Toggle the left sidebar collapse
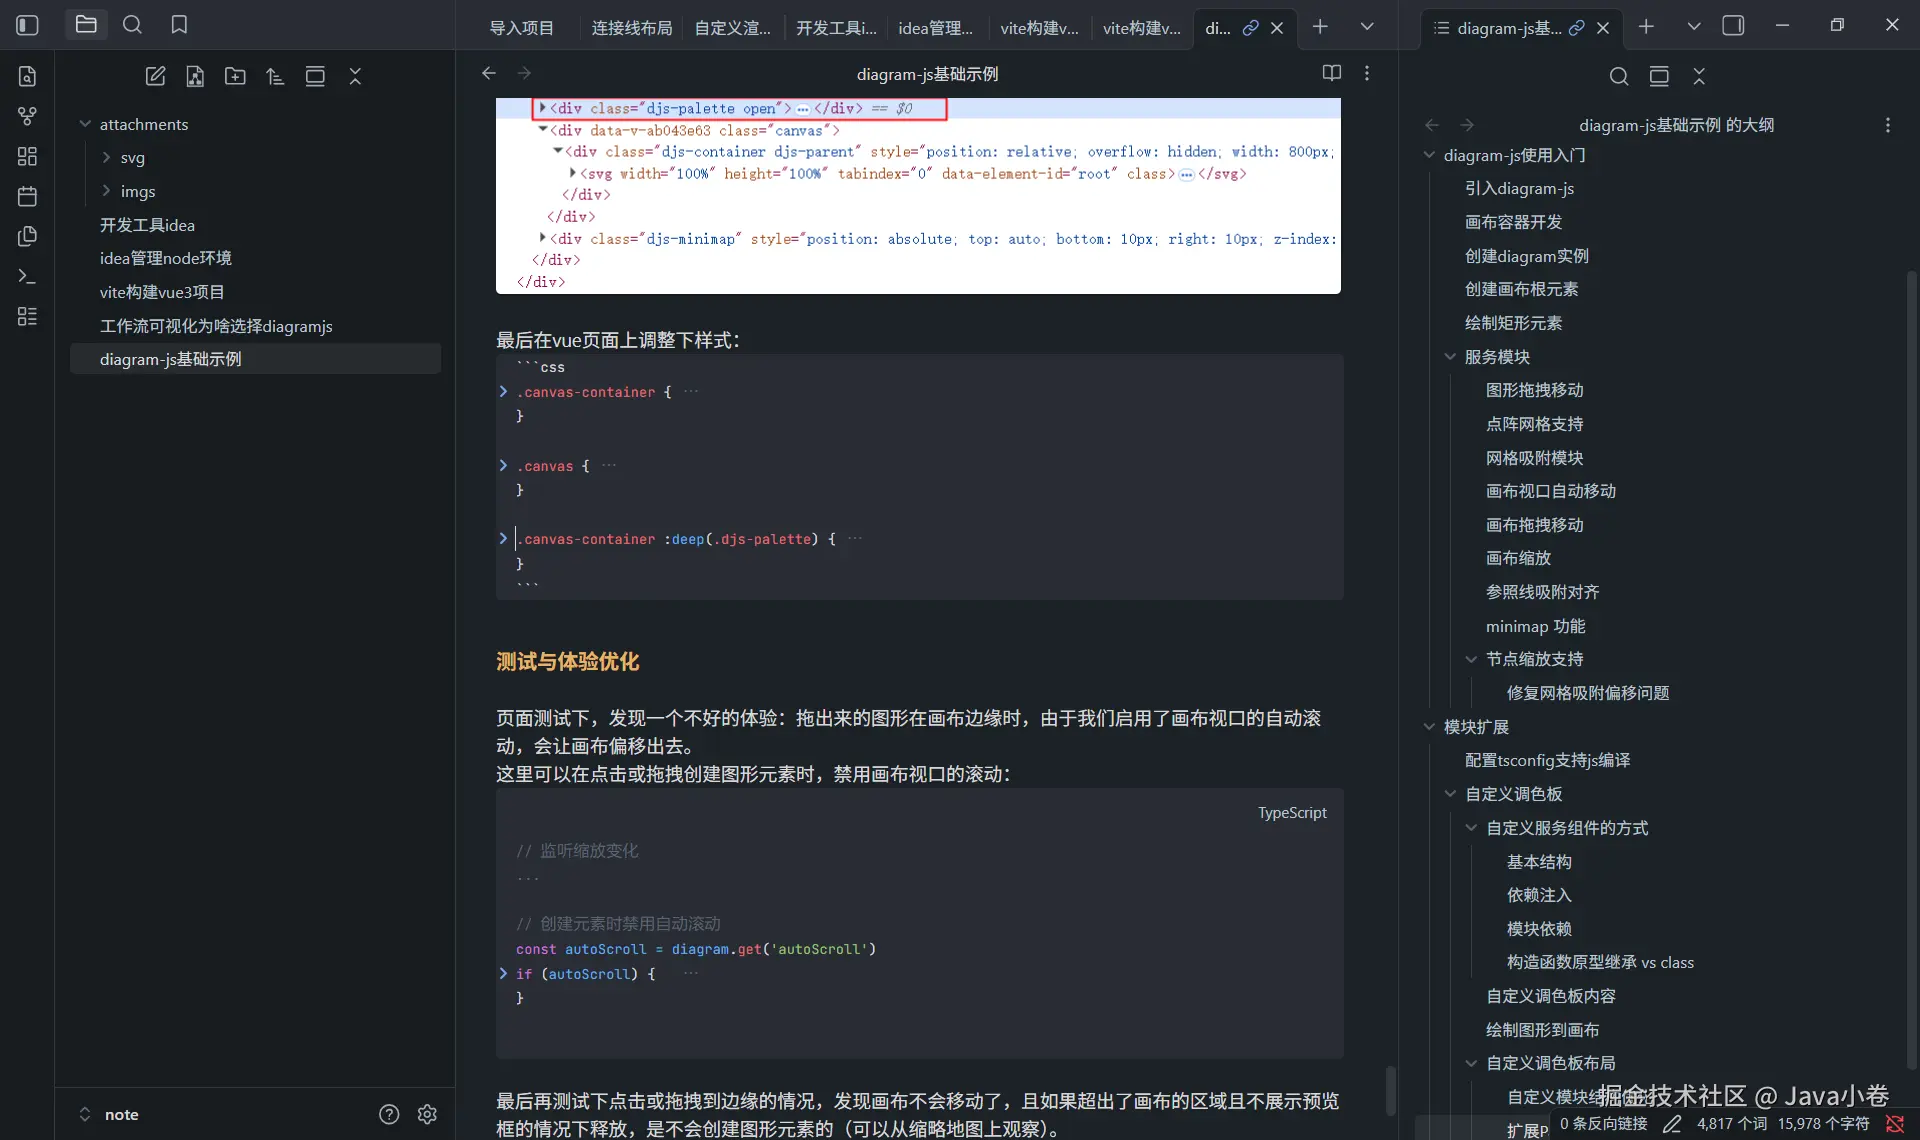Image resolution: width=1920 pixels, height=1140 pixels. 27,25
